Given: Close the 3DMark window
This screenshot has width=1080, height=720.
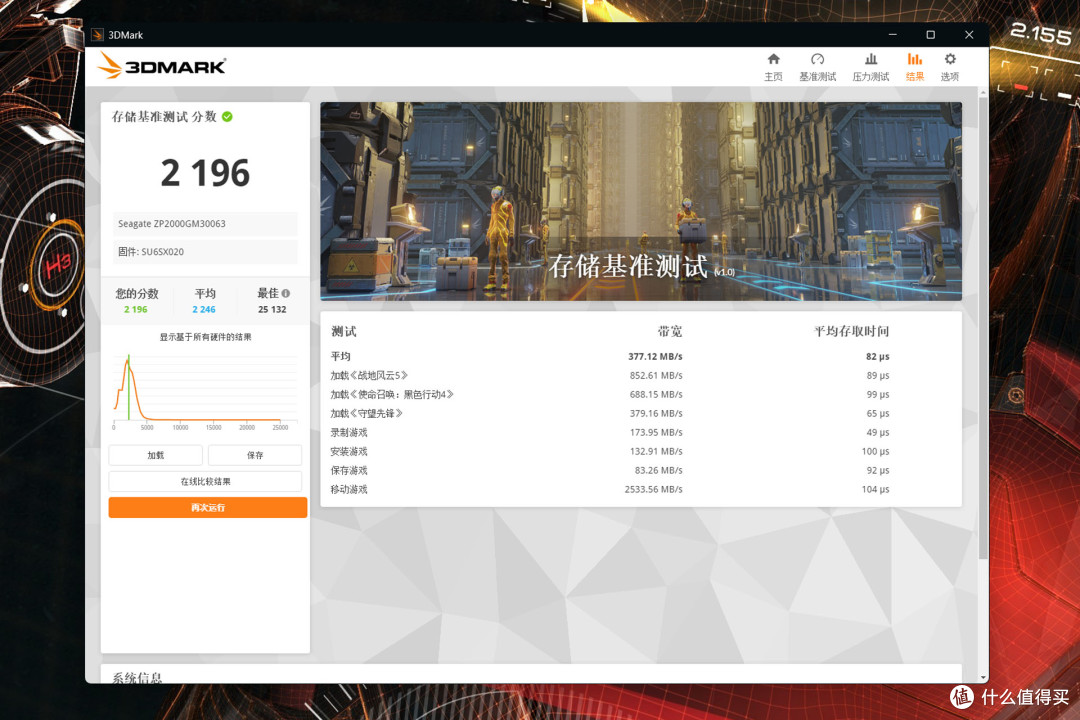Looking at the screenshot, I should [x=969, y=34].
